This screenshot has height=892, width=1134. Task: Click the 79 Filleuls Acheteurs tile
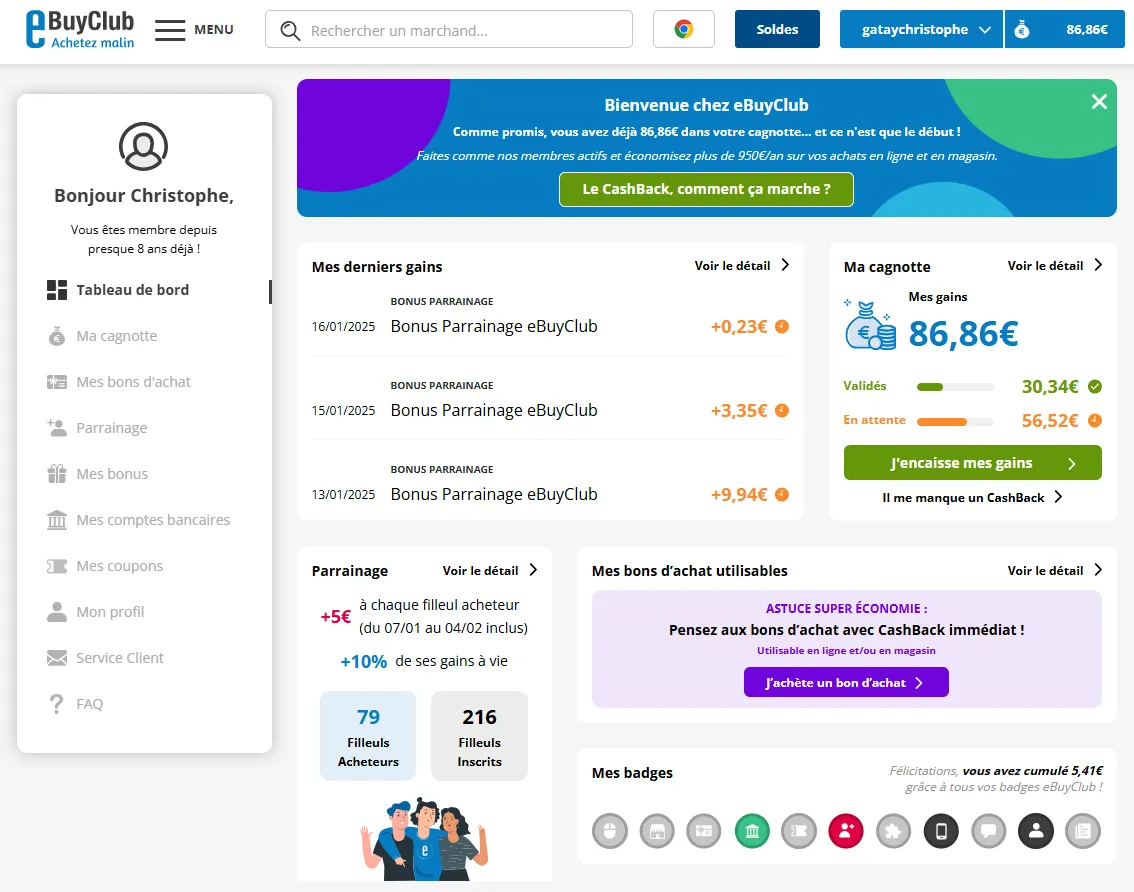pyautogui.click(x=368, y=736)
